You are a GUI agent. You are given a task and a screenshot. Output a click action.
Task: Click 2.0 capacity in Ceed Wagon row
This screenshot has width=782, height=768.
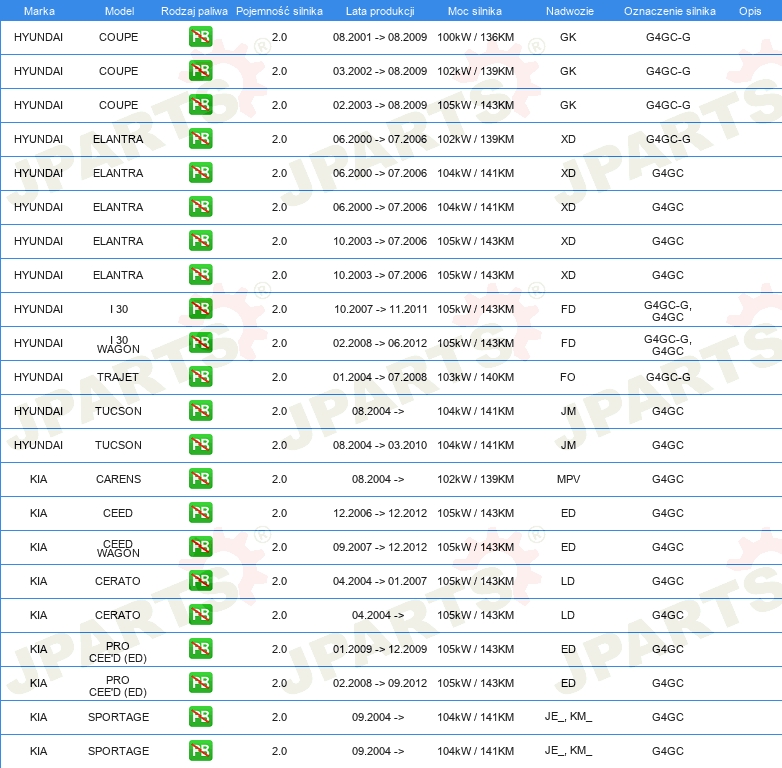click(279, 547)
